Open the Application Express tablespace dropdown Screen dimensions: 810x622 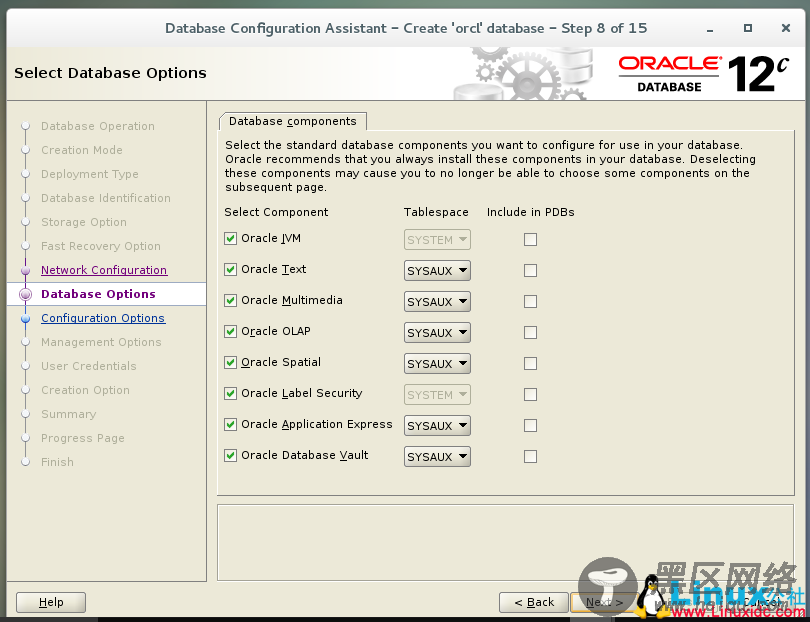(437, 426)
